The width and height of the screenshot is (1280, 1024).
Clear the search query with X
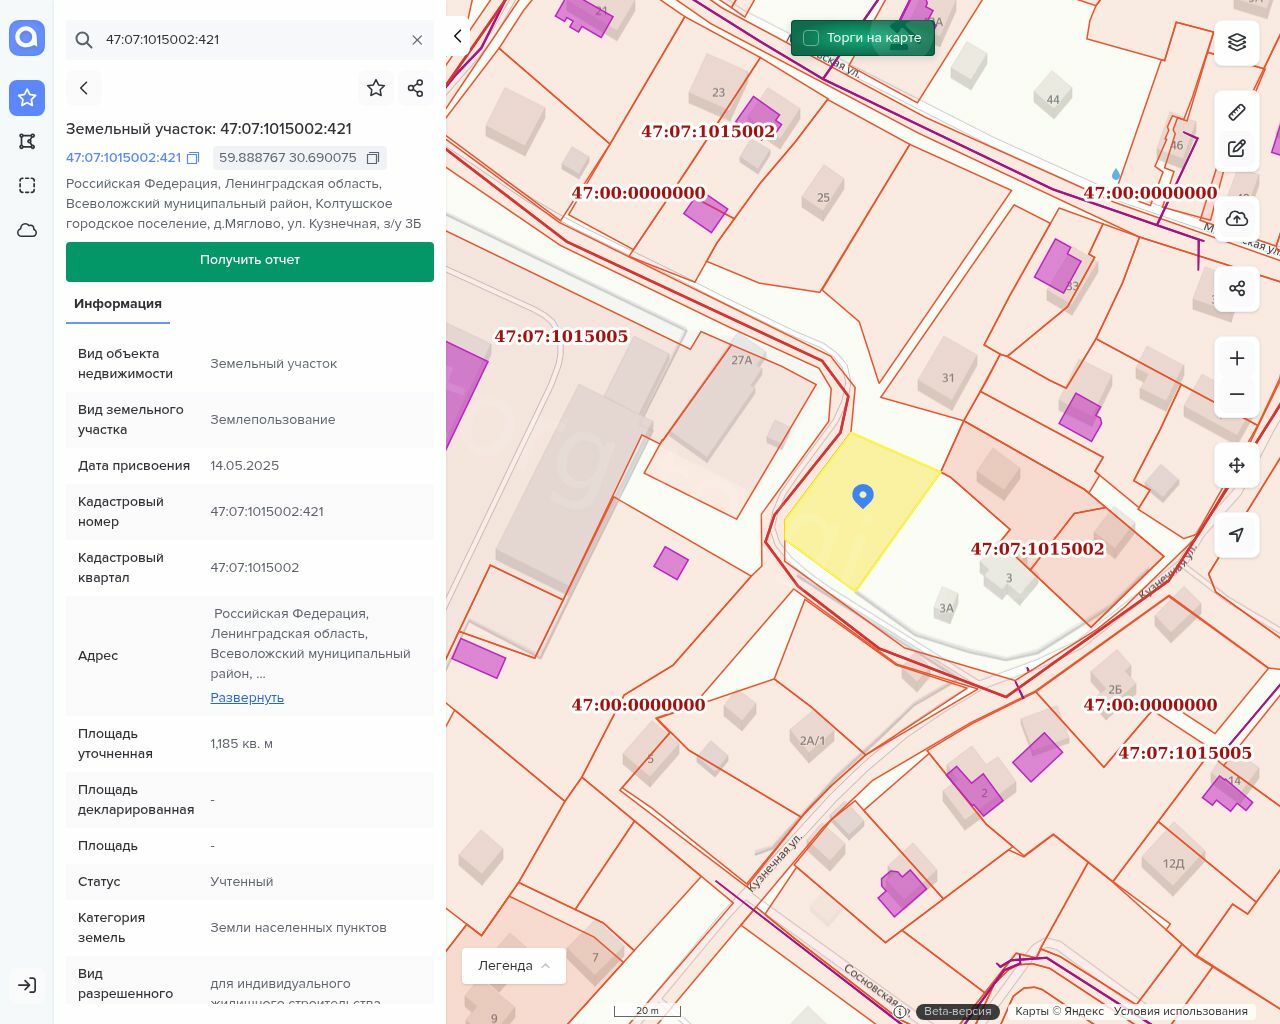coord(417,40)
